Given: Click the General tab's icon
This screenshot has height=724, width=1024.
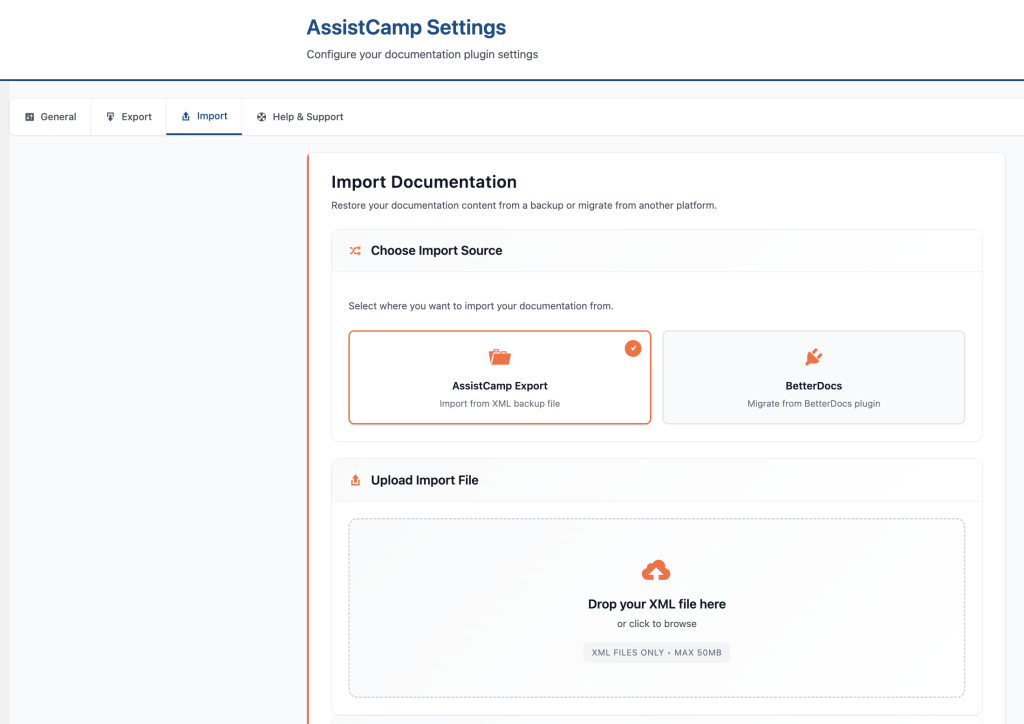Looking at the screenshot, I should click(x=30, y=117).
